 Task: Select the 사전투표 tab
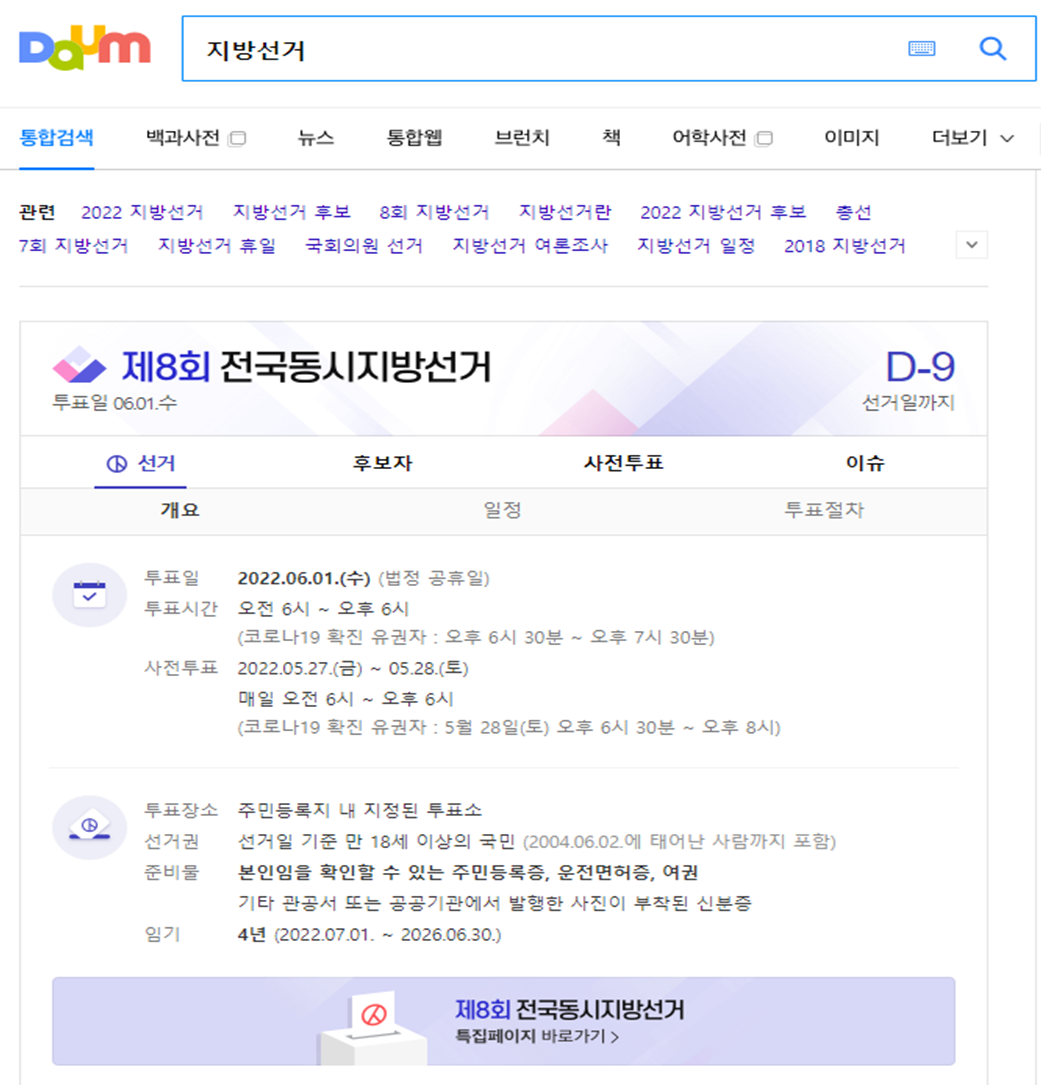624,463
